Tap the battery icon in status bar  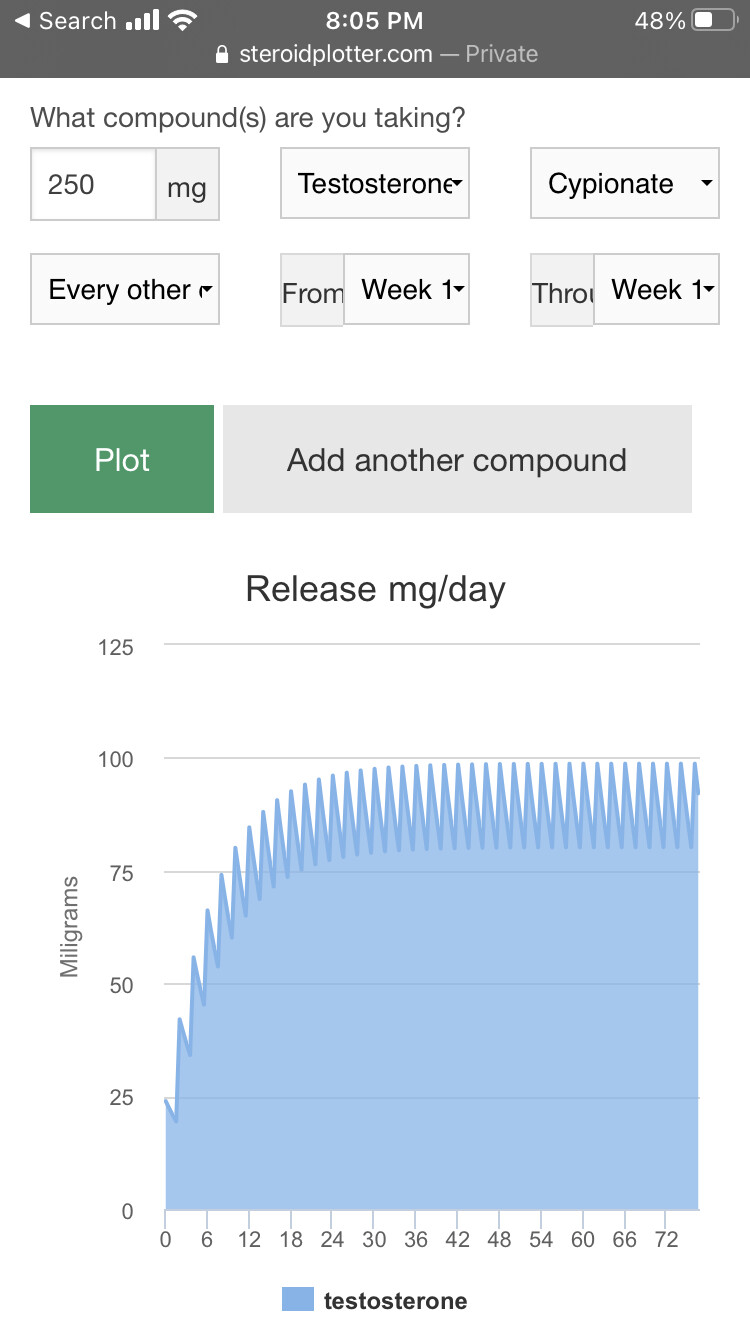(x=714, y=21)
